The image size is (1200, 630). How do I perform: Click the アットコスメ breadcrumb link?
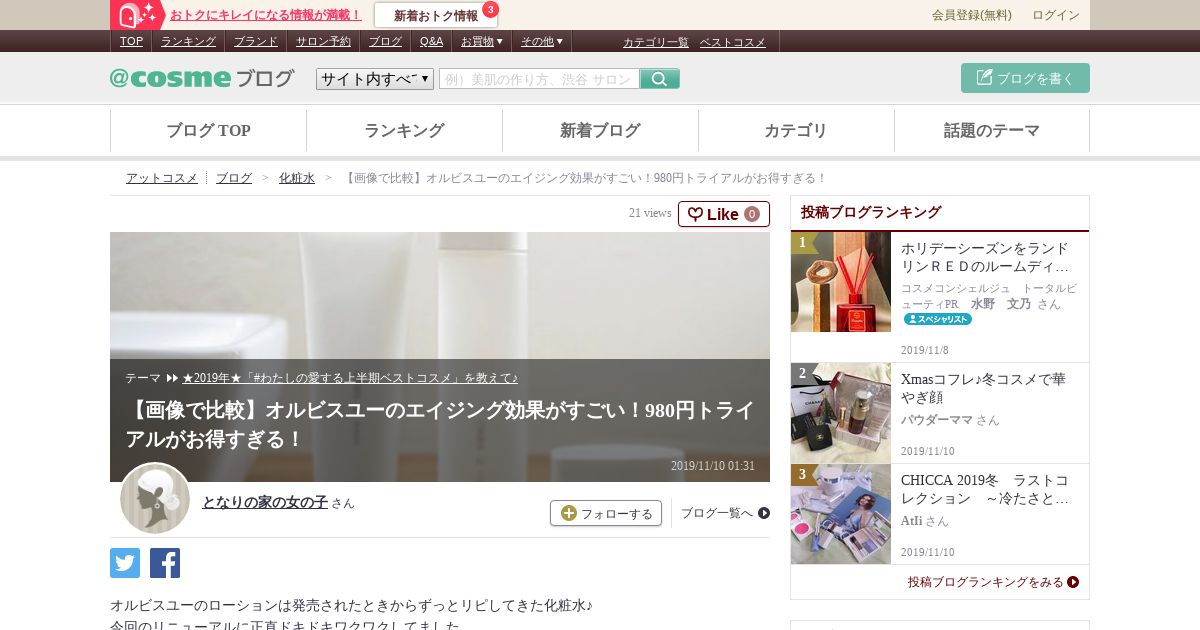pyautogui.click(x=162, y=178)
